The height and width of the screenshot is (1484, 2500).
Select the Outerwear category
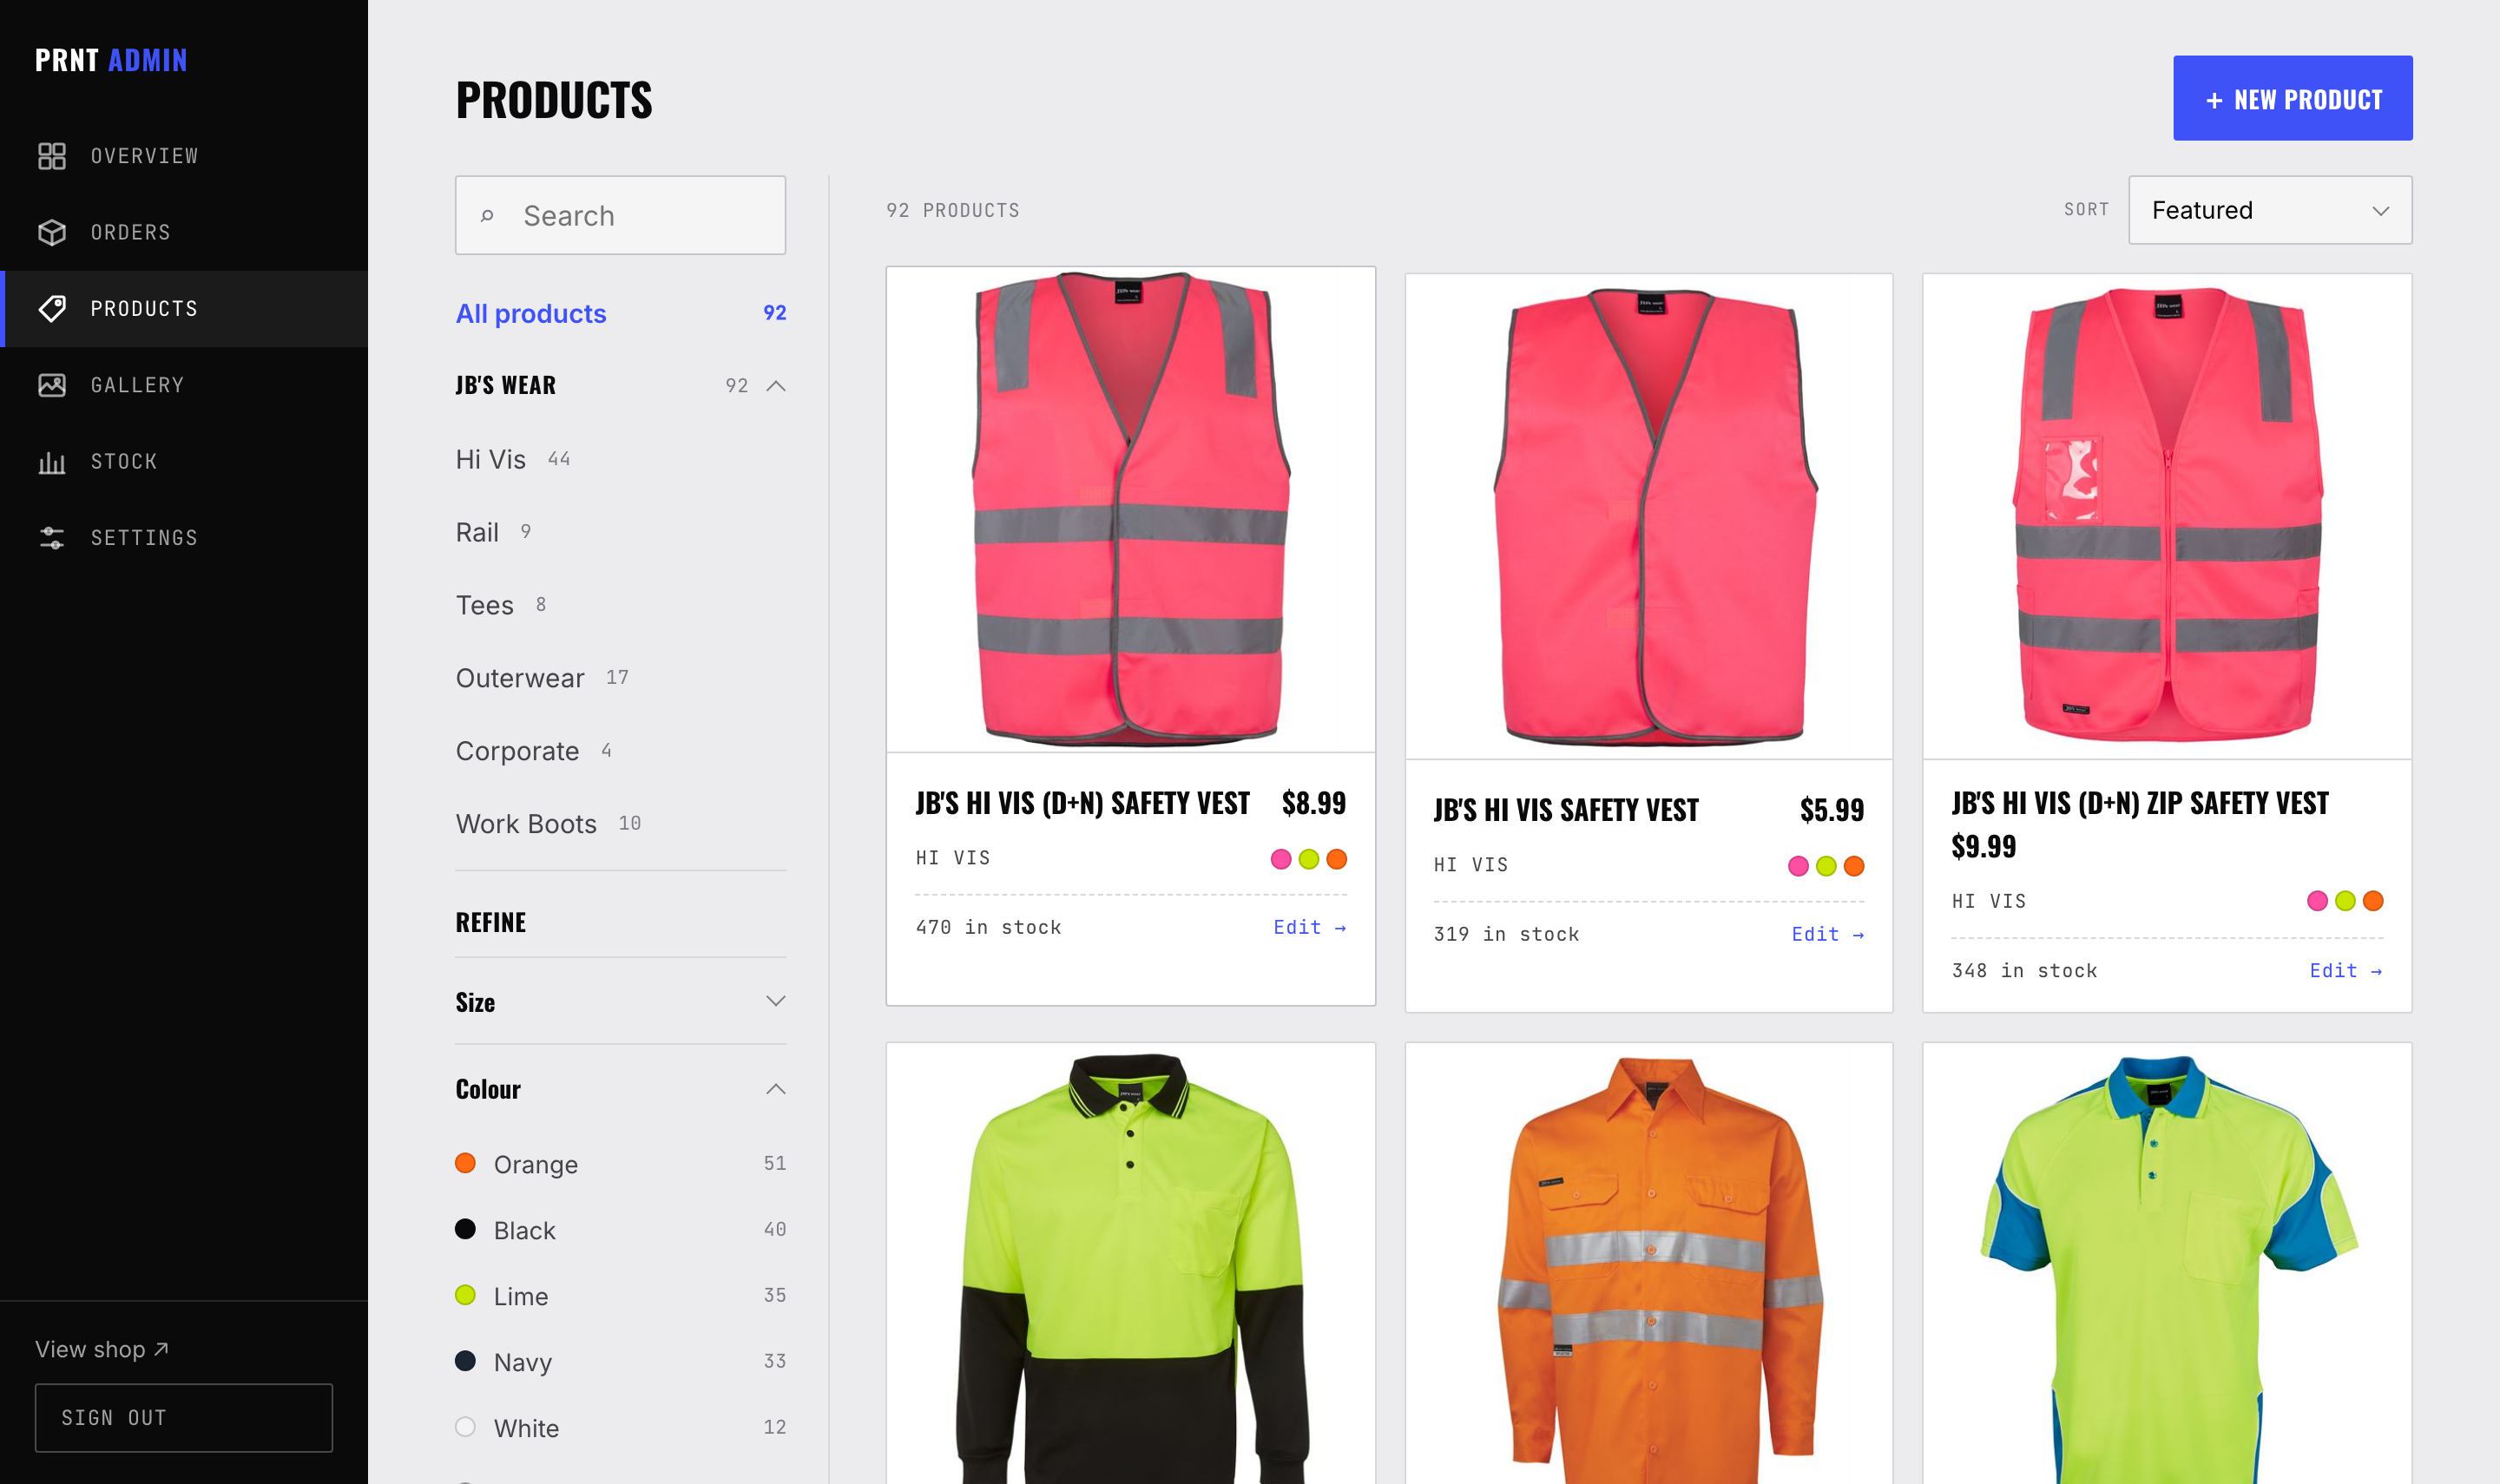pyautogui.click(x=543, y=679)
